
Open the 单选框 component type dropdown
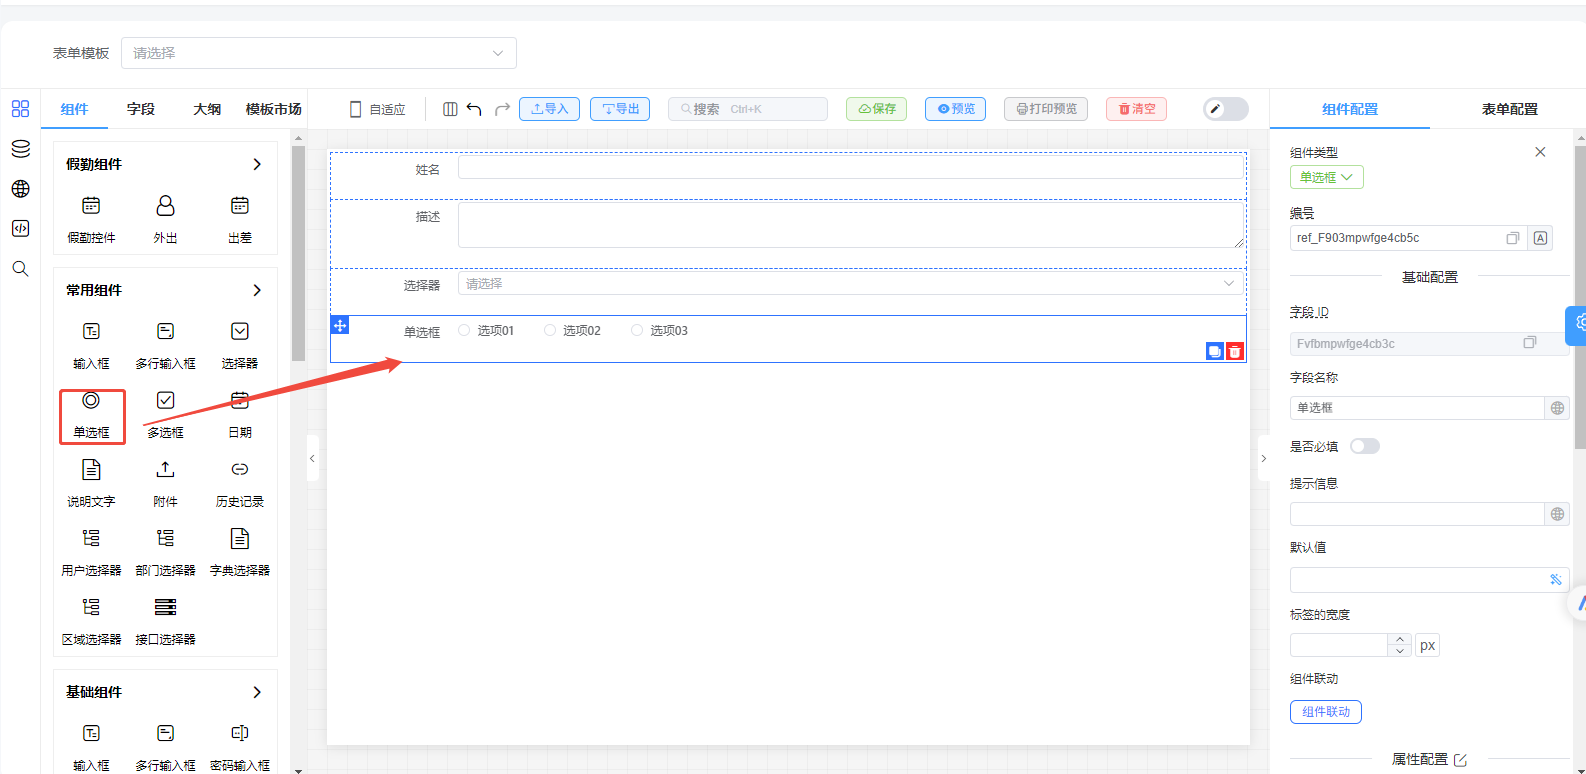(1326, 177)
